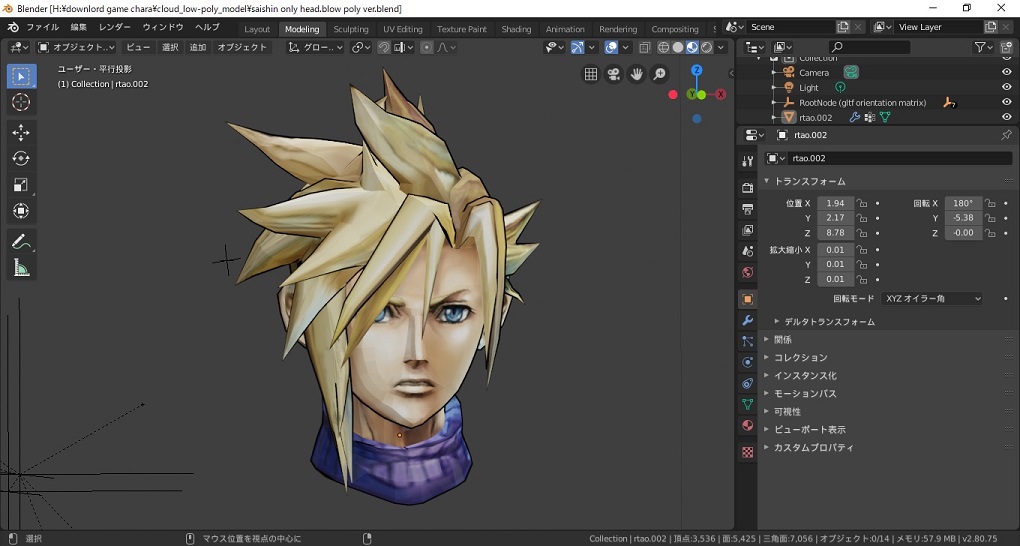Open the ビュー (View) viewport menu
The width and height of the screenshot is (1020, 546).
(138, 48)
